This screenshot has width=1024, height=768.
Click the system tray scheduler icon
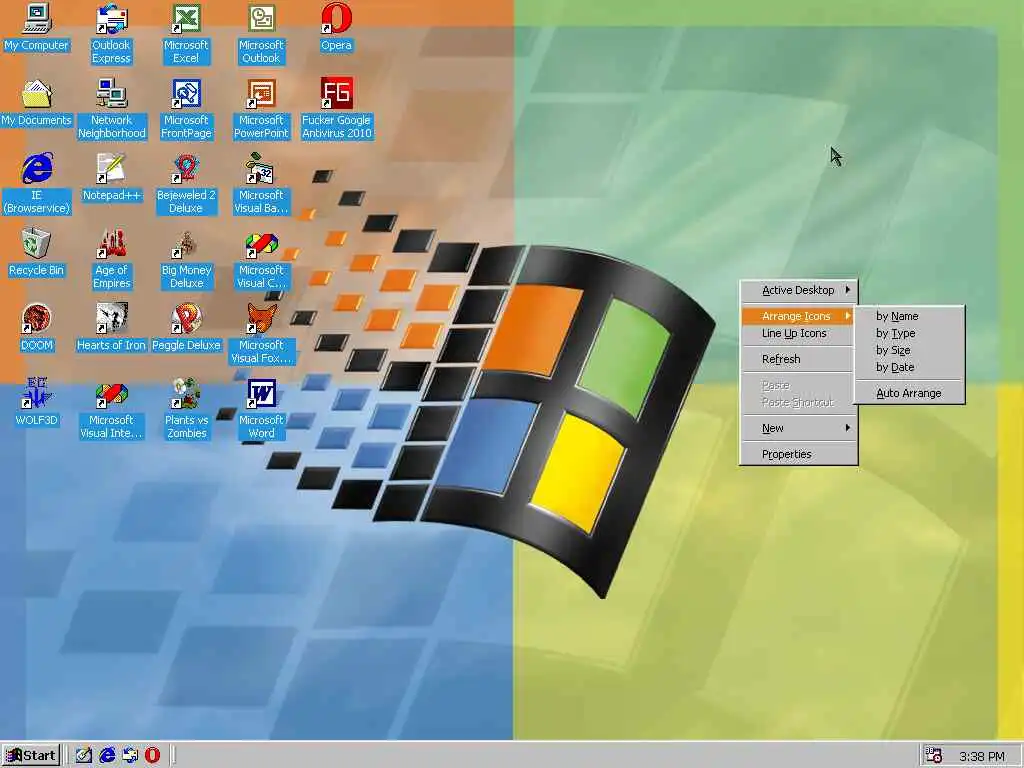(x=934, y=756)
